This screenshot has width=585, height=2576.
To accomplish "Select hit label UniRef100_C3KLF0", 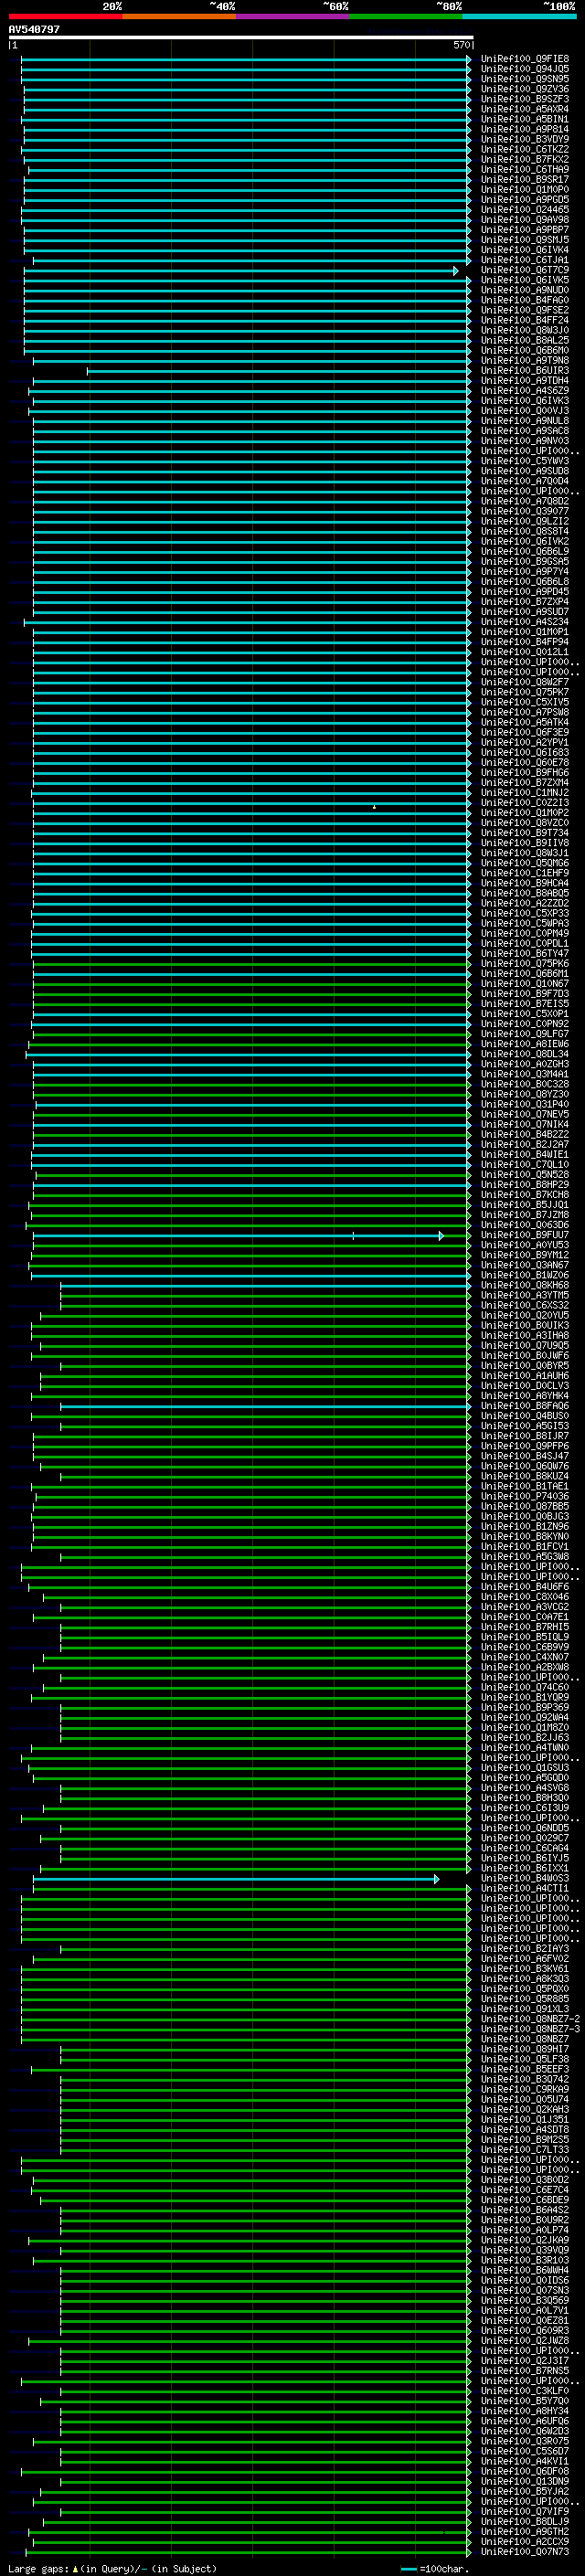I will tap(525, 2391).
